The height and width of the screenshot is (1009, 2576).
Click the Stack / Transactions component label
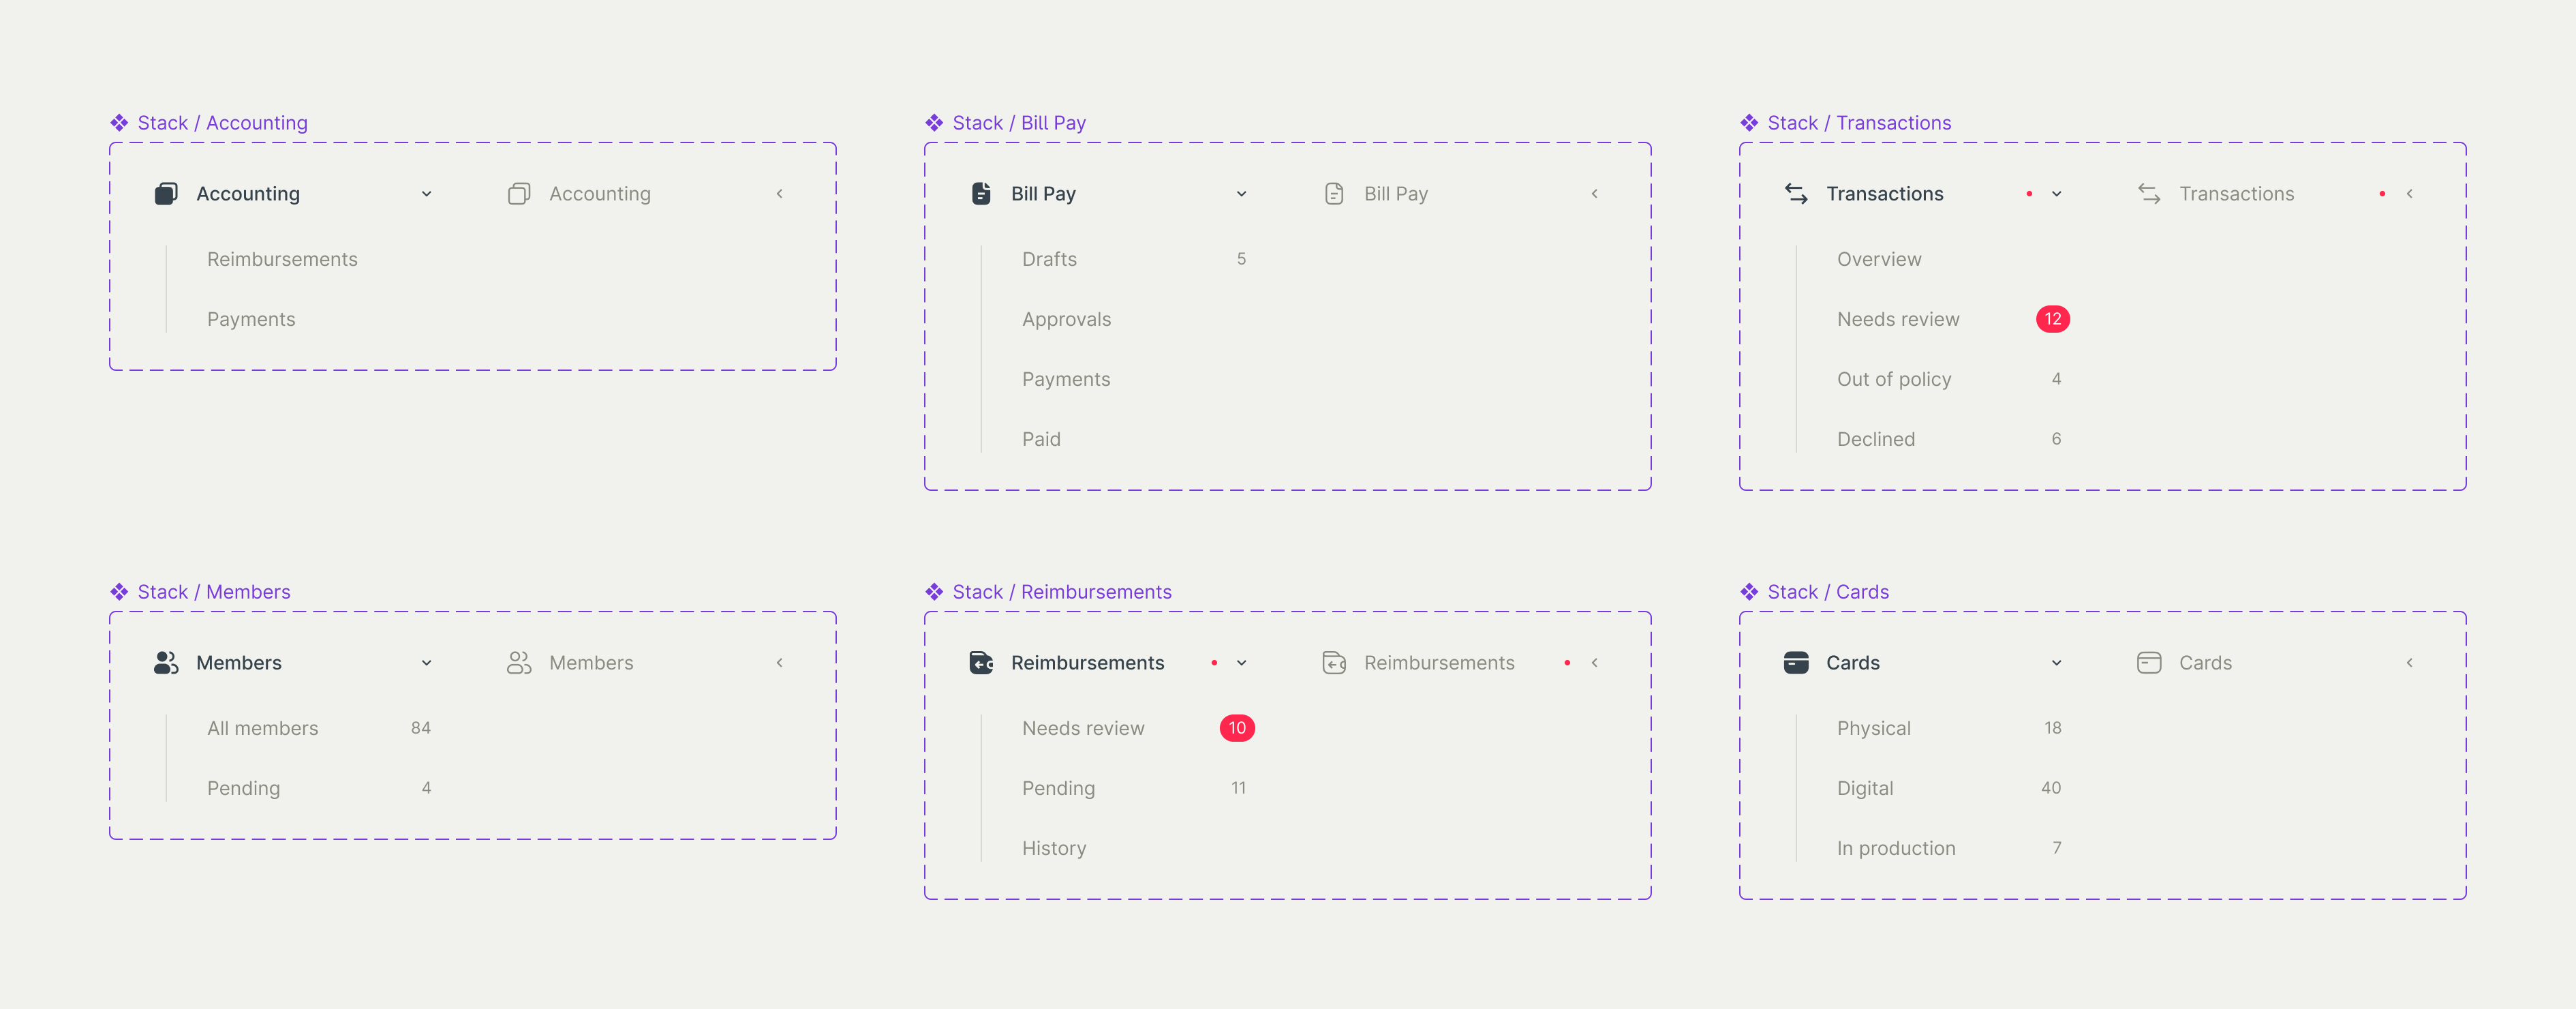(1858, 123)
